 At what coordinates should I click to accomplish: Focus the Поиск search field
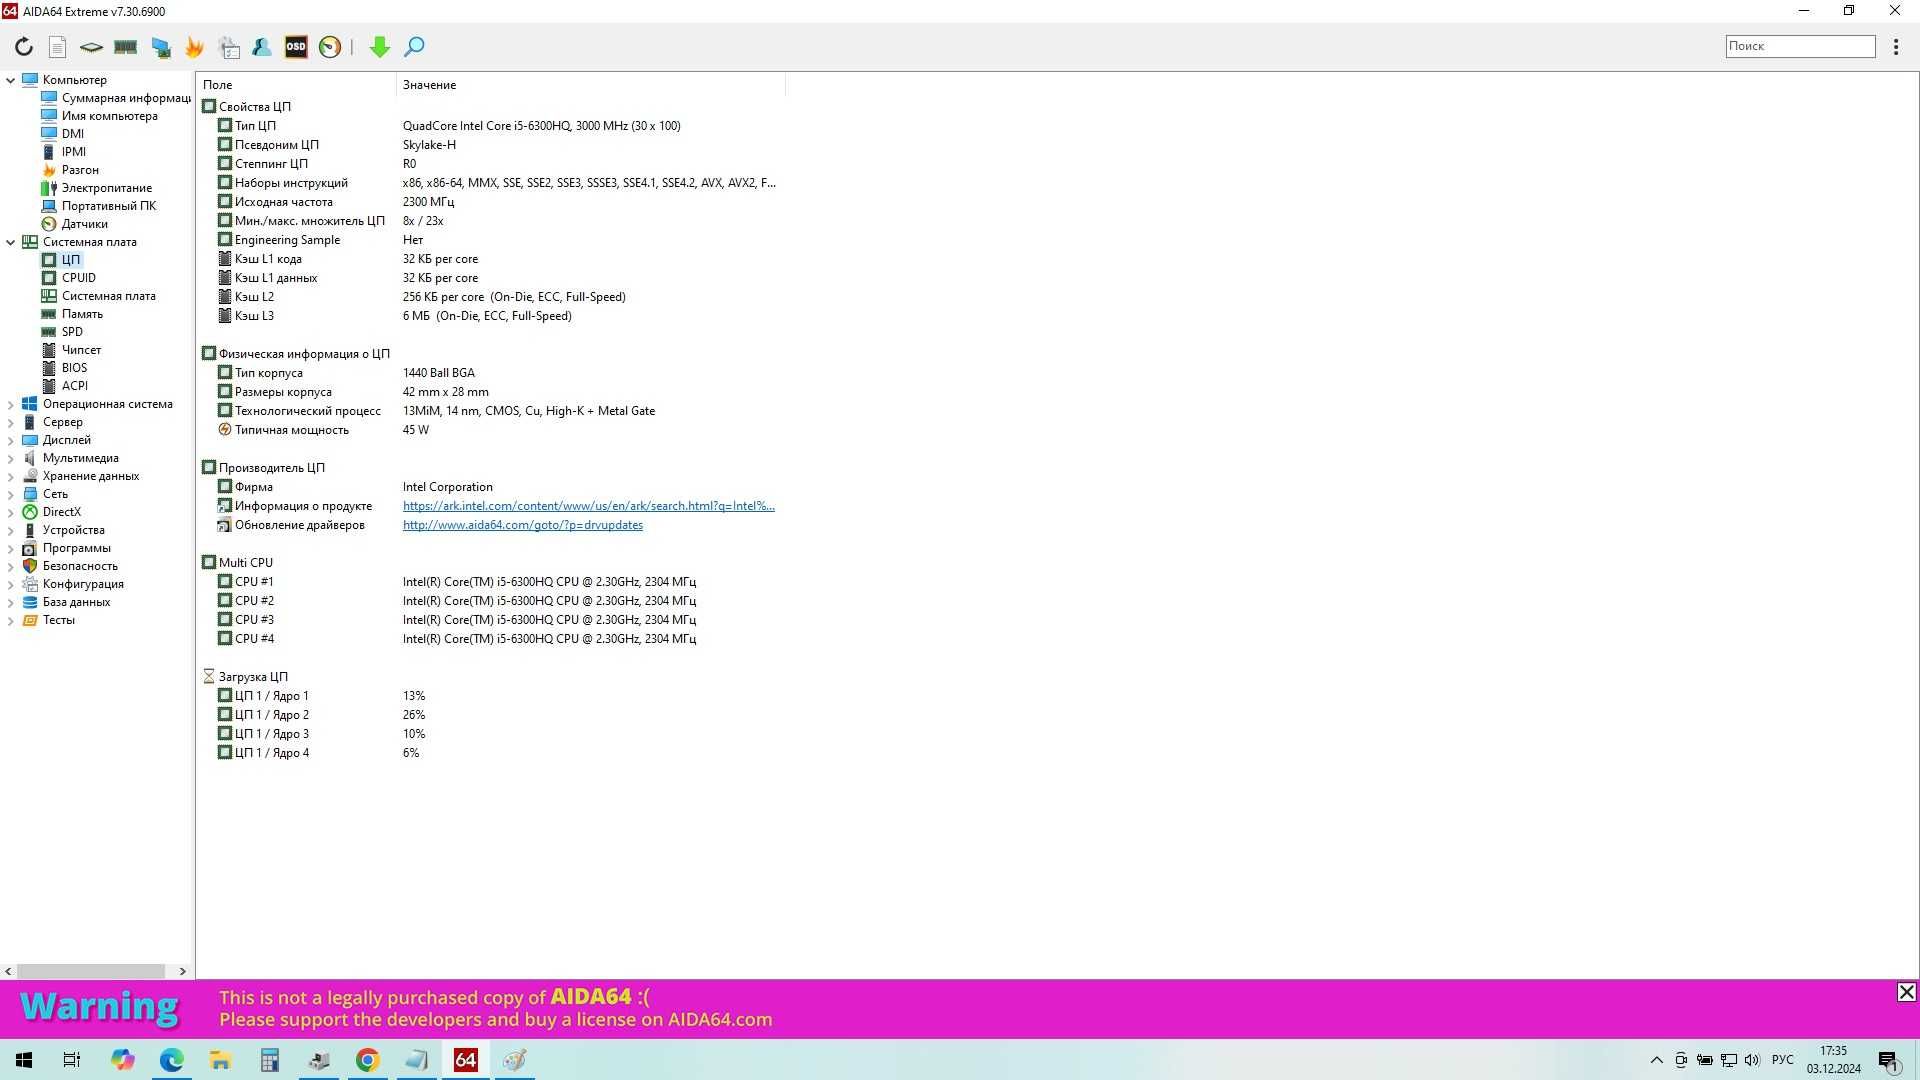coord(1800,46)
